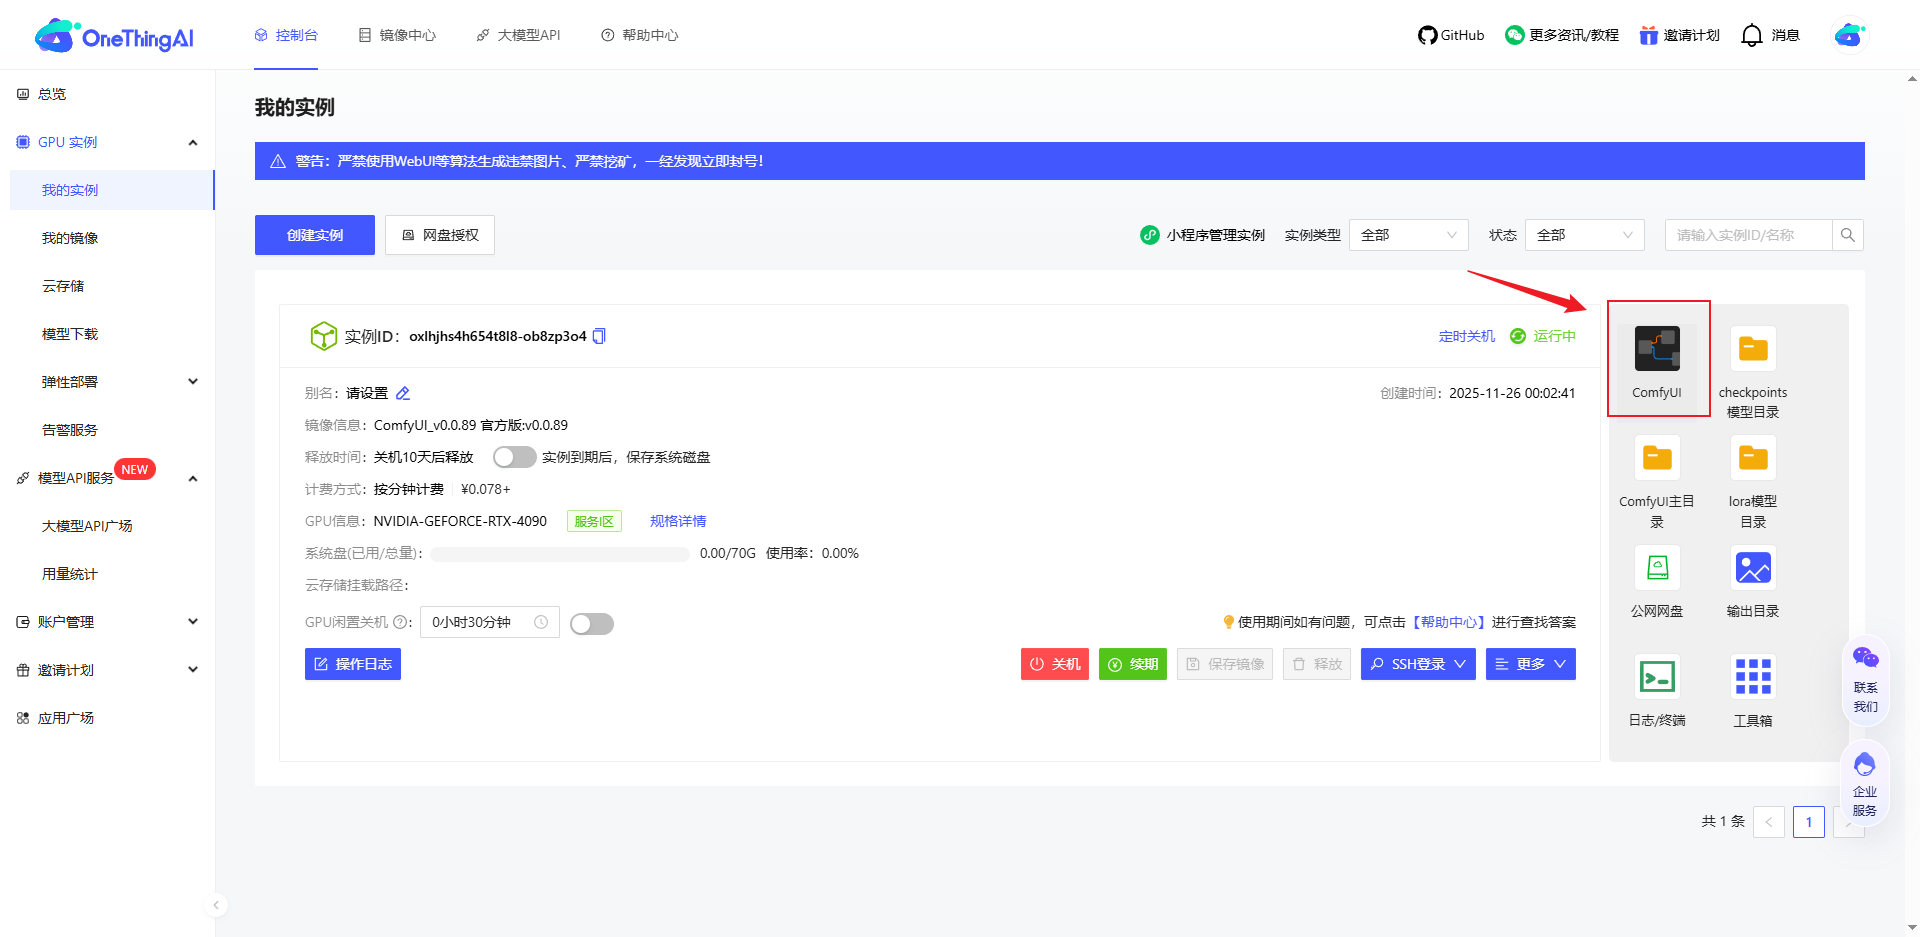This screenshot has height=937, width=1920.
Task: Click the system disk usage progress bar
Action: (x=560, y=554)
